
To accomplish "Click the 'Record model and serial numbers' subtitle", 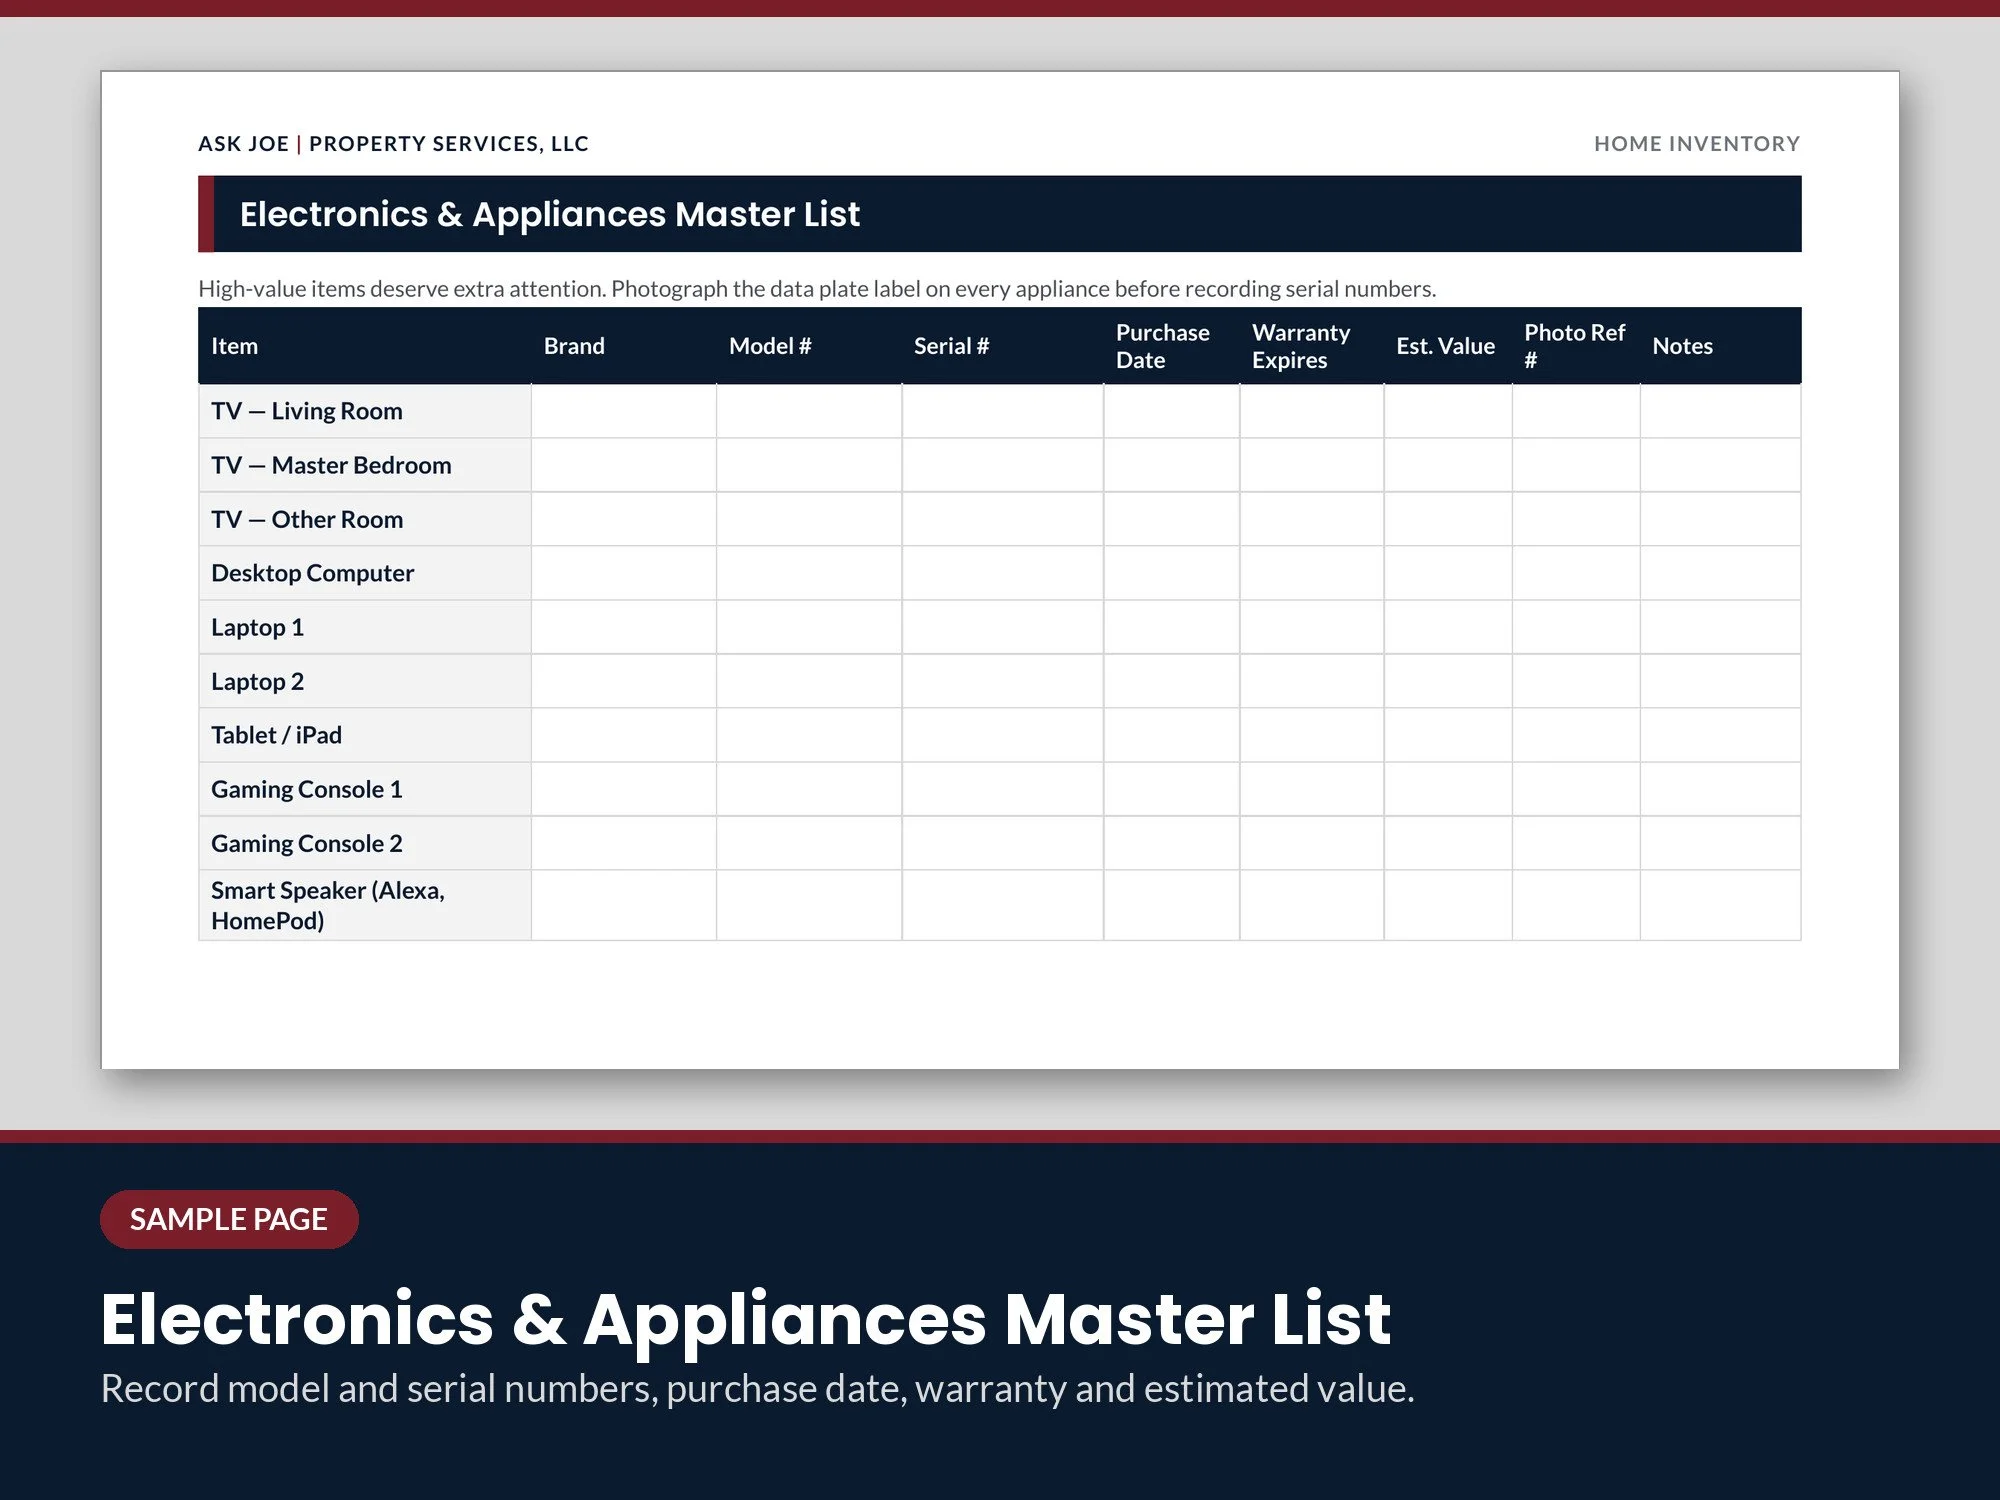I will 758,1389.
